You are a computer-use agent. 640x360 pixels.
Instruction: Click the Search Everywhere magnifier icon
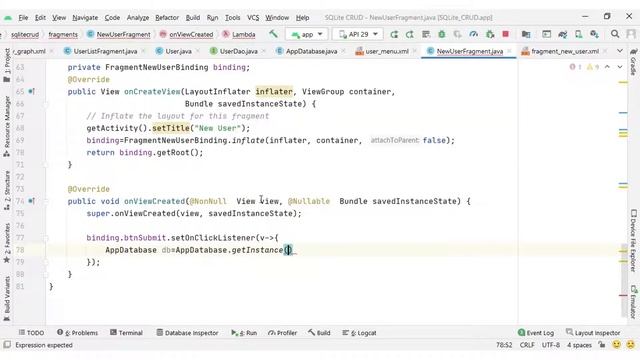tap(615, 34)
